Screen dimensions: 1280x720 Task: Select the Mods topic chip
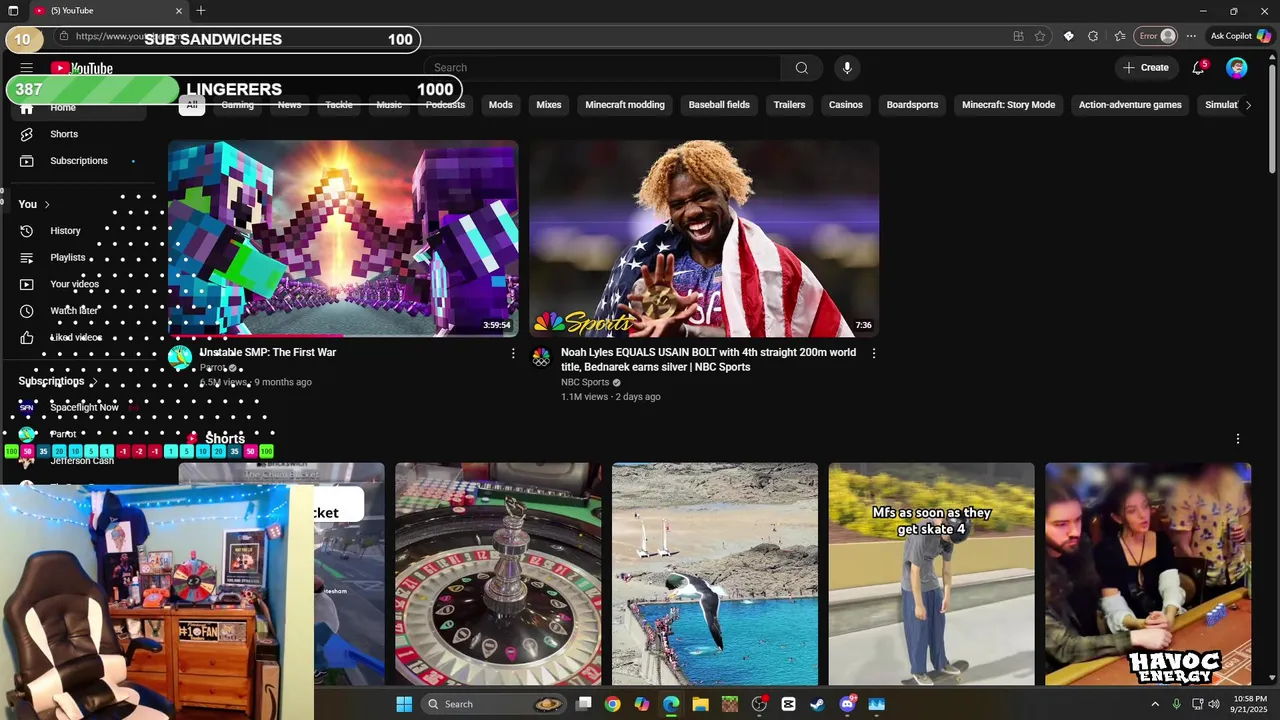(501, 105)
